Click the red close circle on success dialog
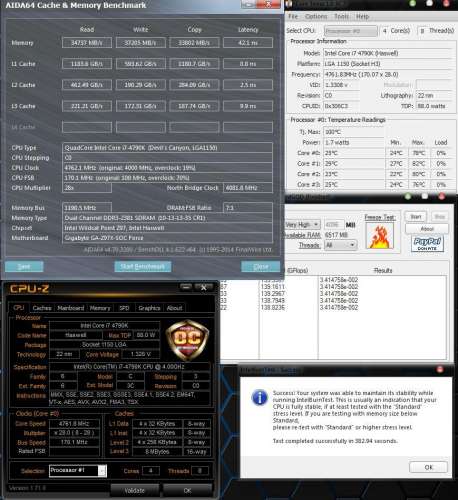Screen dimensions: 458x500 [440, 369]
